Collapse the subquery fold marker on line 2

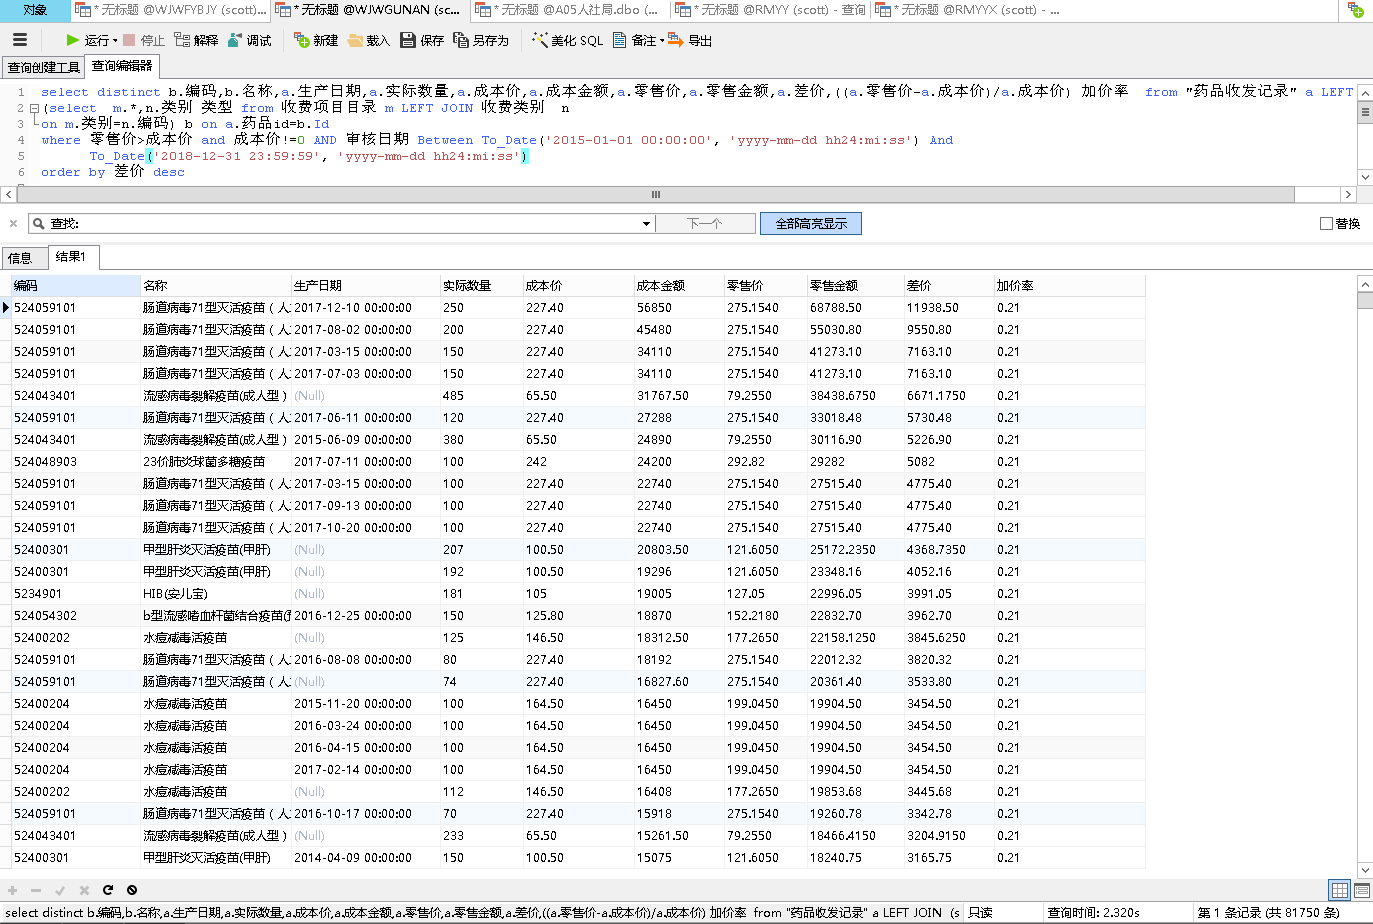click(34, 108)
